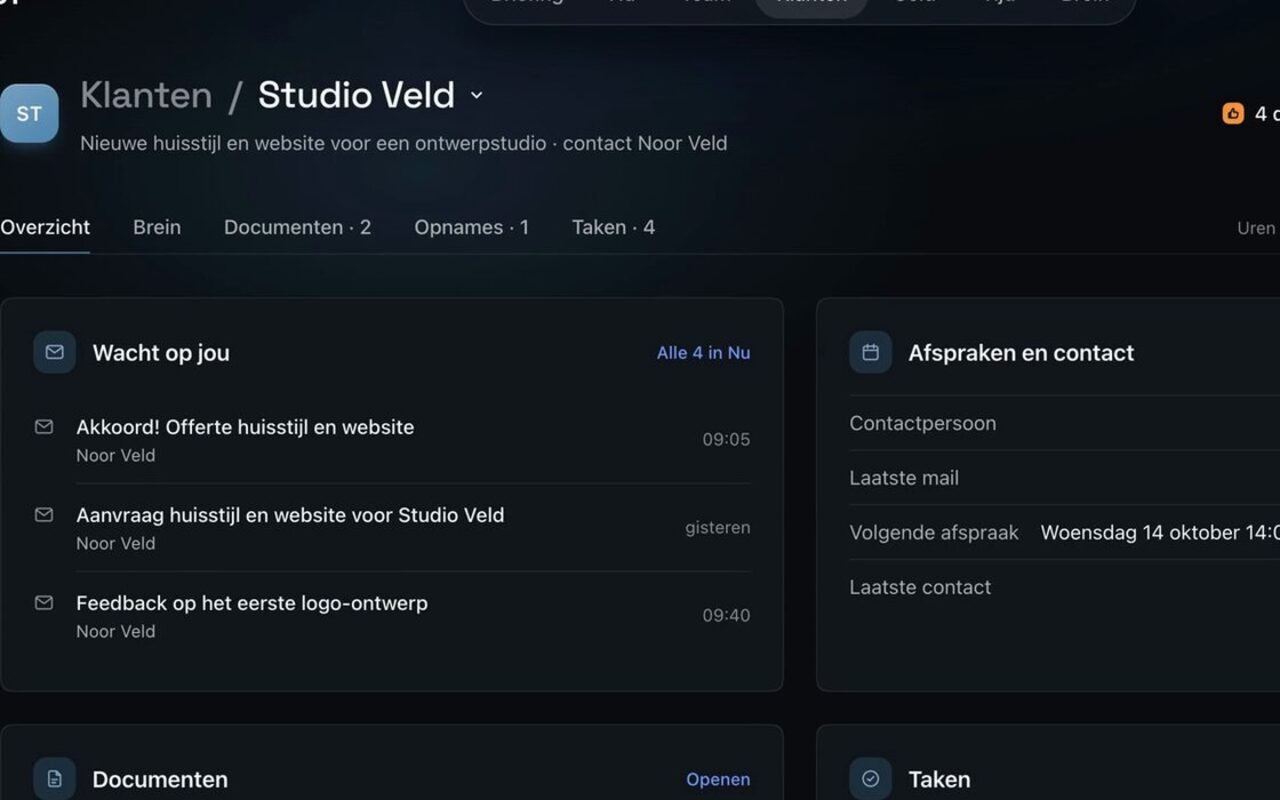Click mail icon beside Akkoord! Offerte message
Image resolution: width=1280 pixels, height=800 pixels.
(44, 427)
